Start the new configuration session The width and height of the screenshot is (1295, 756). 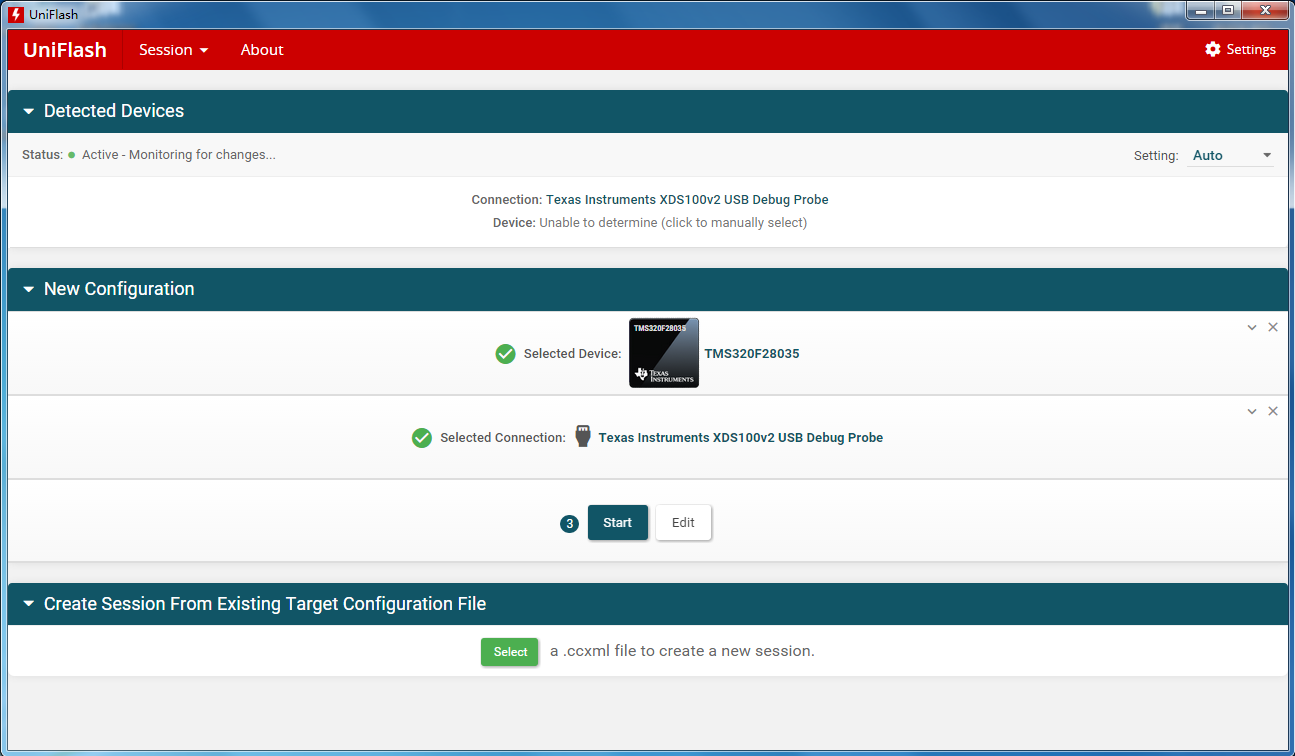pos(618,523)
